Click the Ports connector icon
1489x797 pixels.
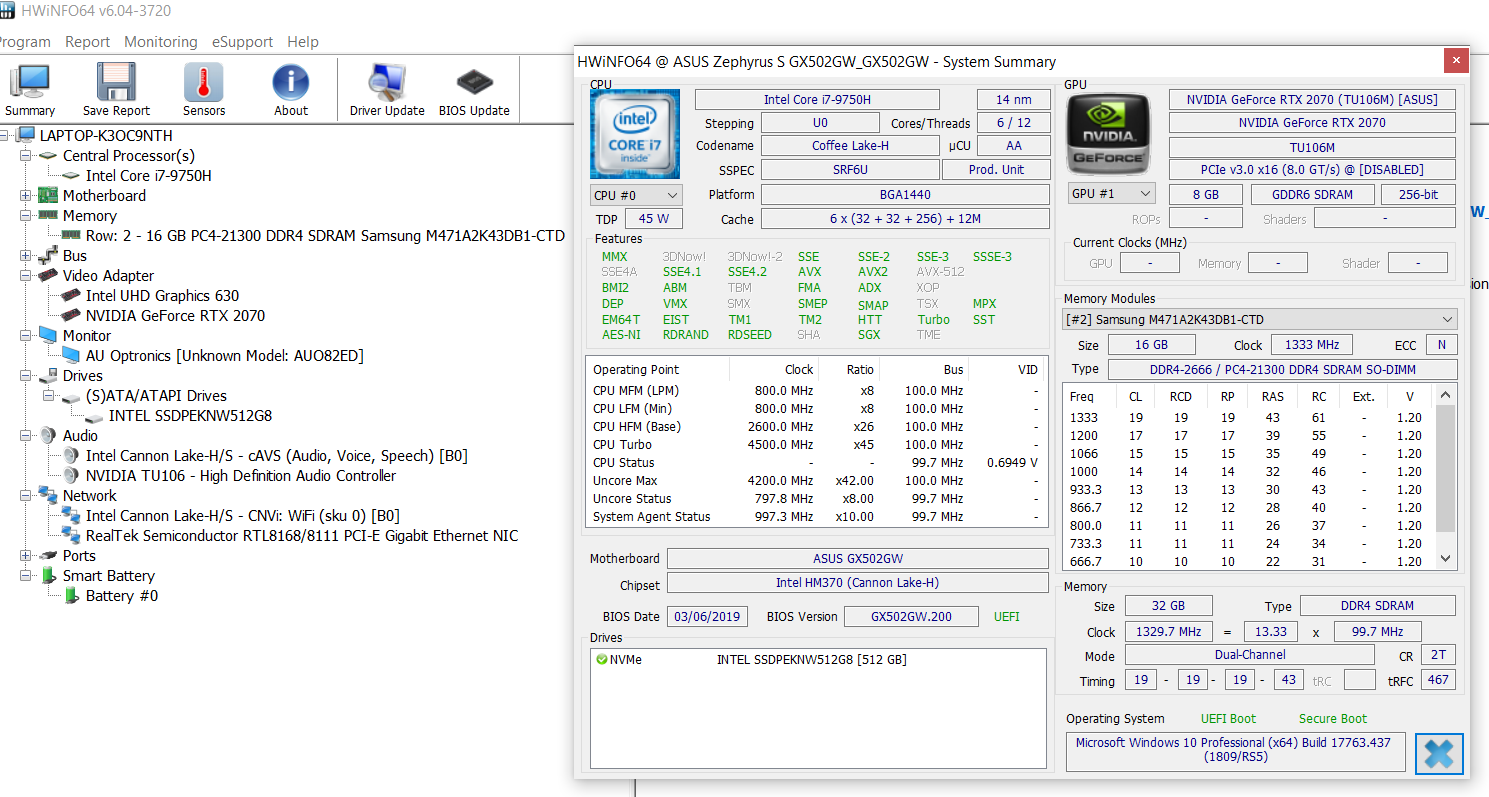48,556
